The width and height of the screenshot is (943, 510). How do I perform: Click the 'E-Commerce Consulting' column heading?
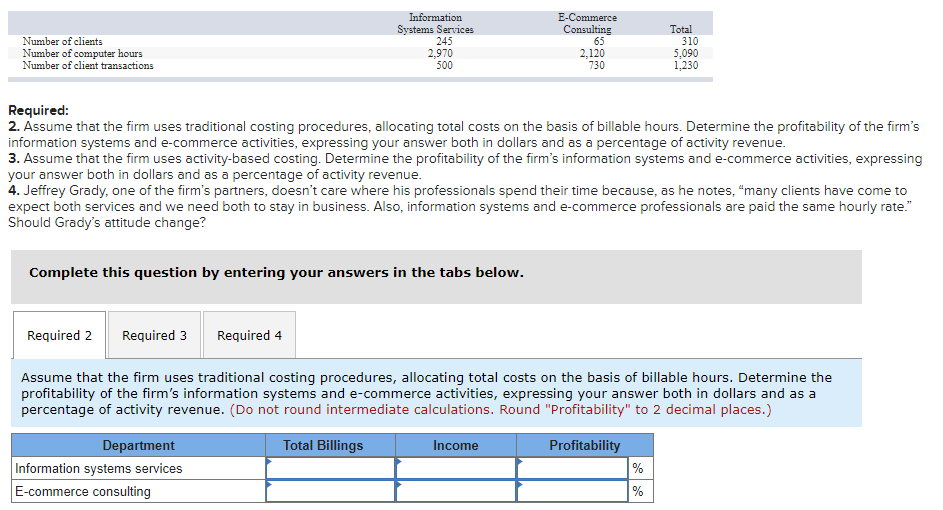588,23
